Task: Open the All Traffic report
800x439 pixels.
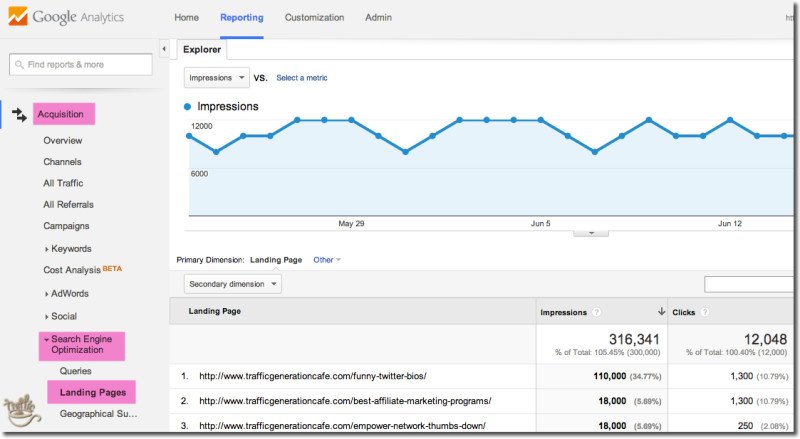Action: click(x=63, y=183)
